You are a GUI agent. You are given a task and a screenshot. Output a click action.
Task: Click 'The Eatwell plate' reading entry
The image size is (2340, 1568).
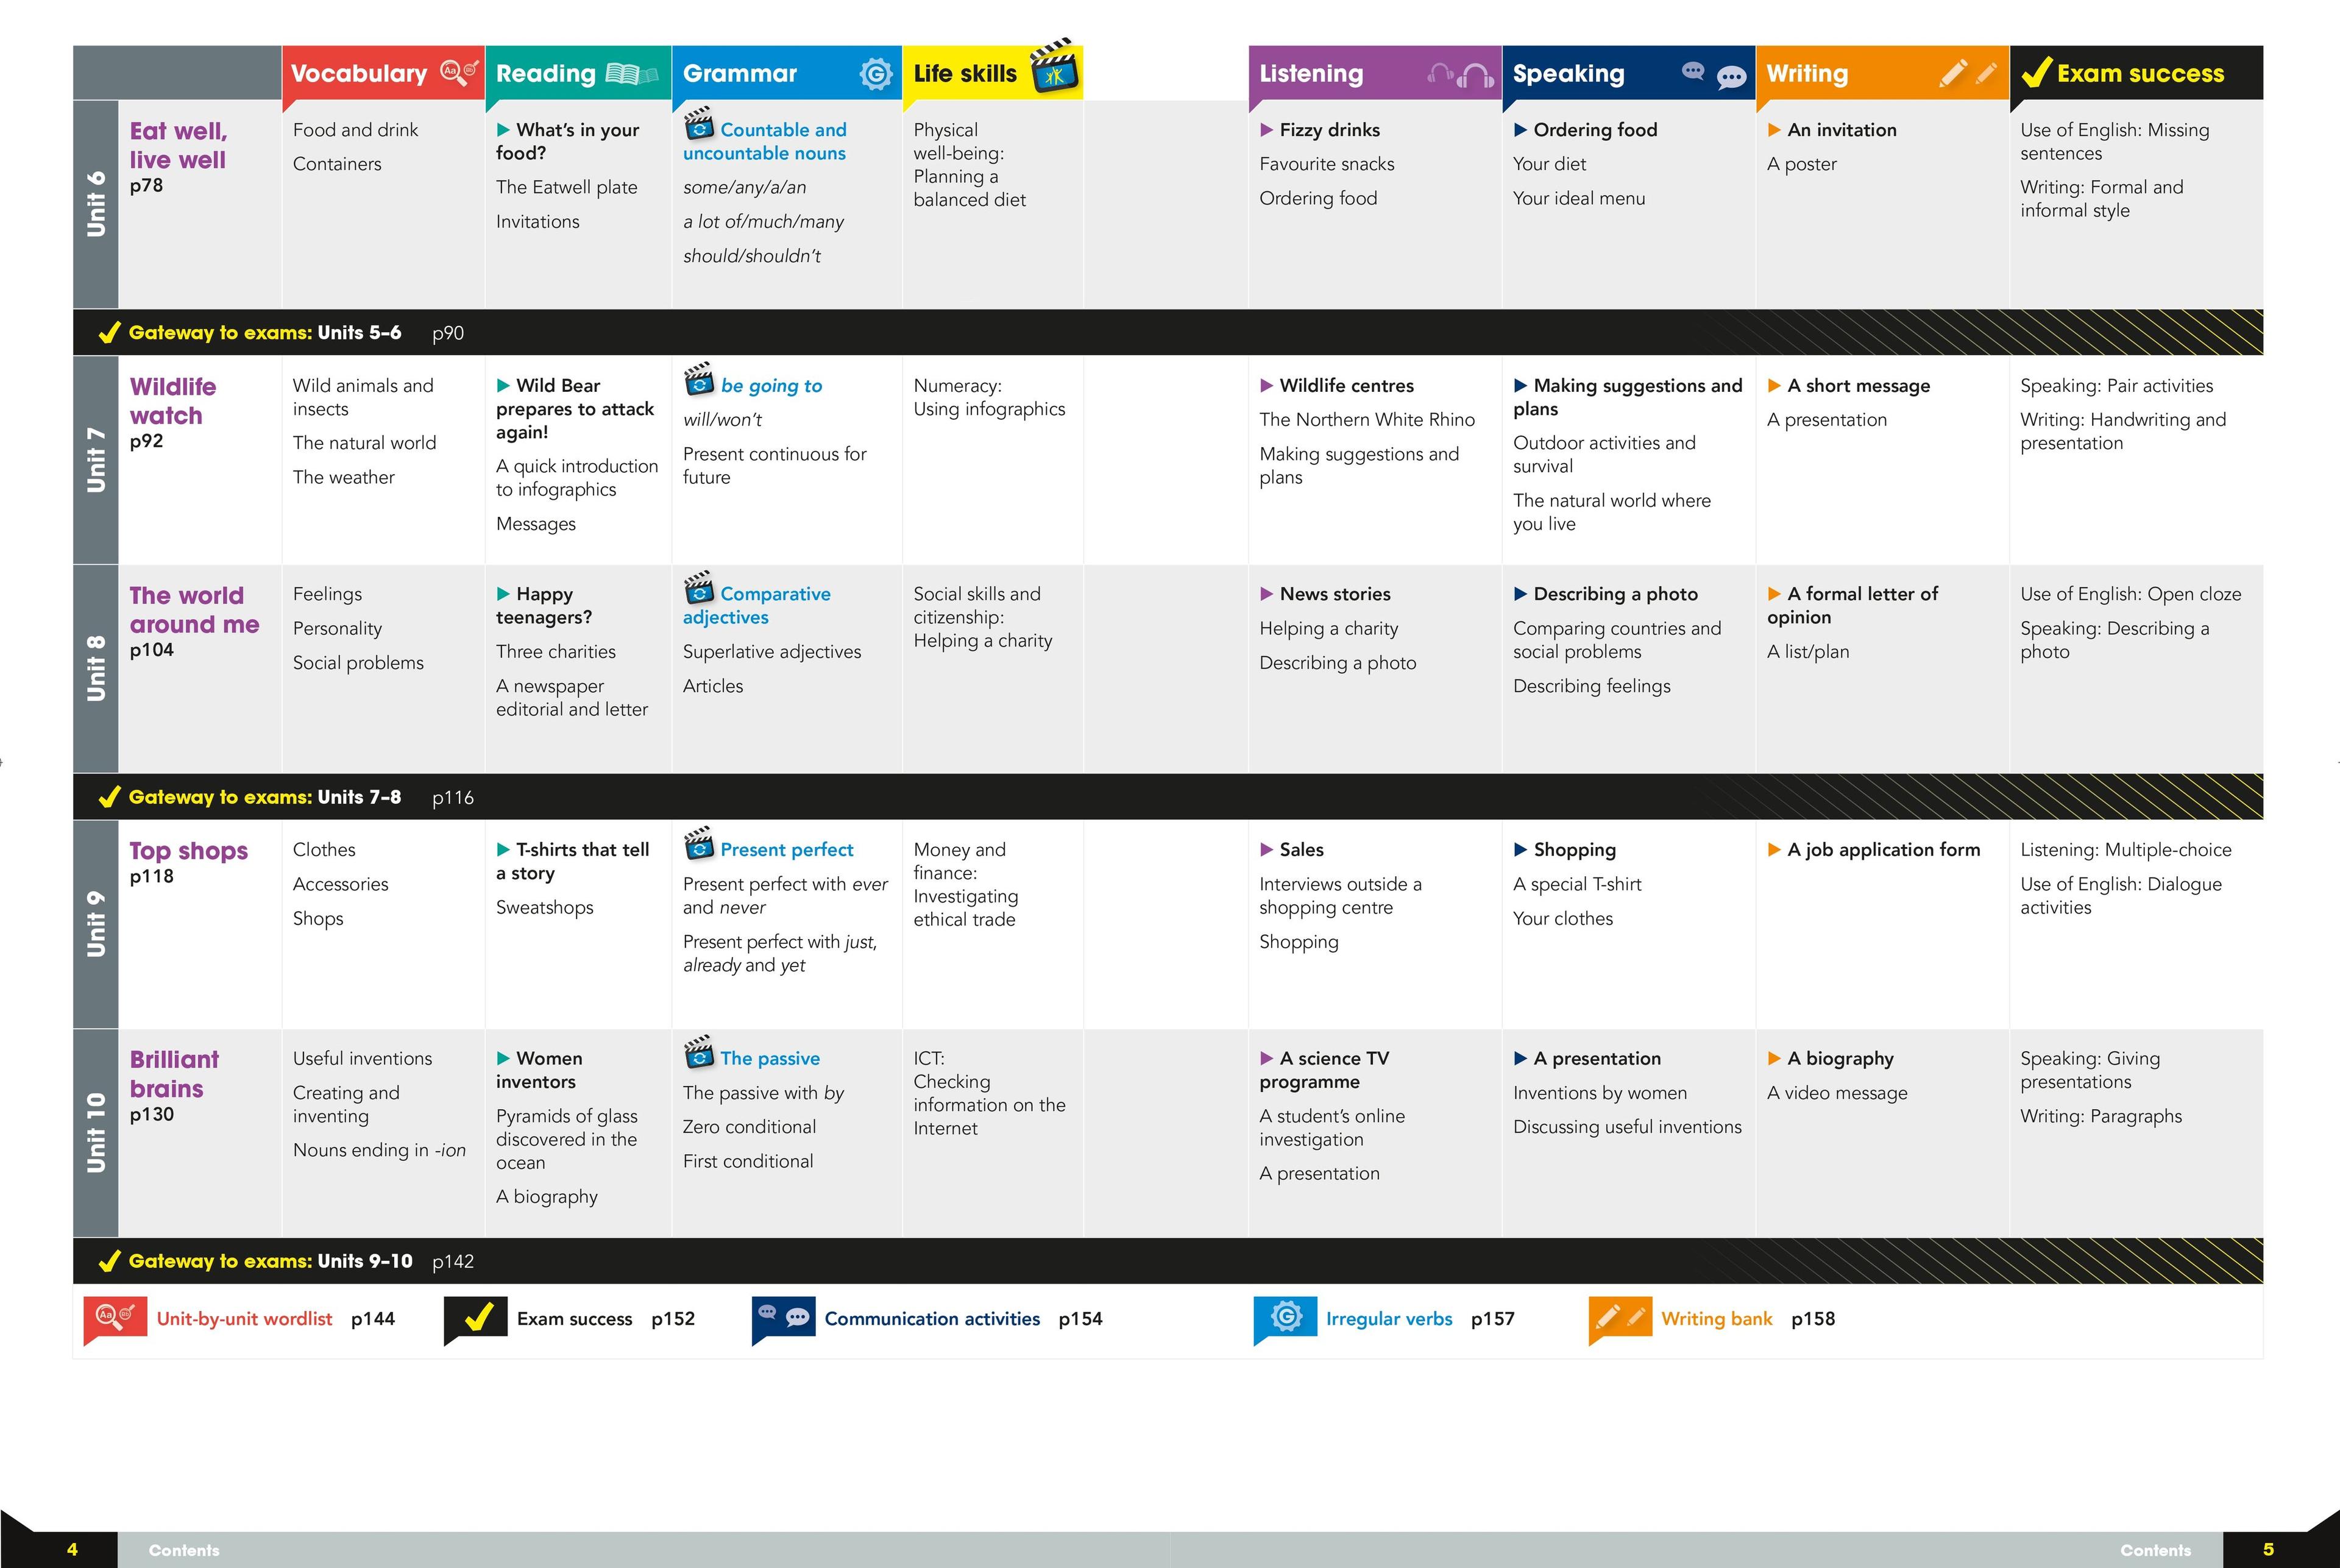(566, 187)
